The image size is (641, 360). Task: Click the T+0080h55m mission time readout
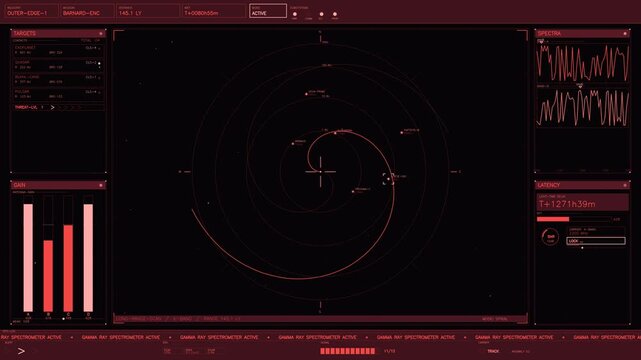pyautogui.click(x=214, y=11)
